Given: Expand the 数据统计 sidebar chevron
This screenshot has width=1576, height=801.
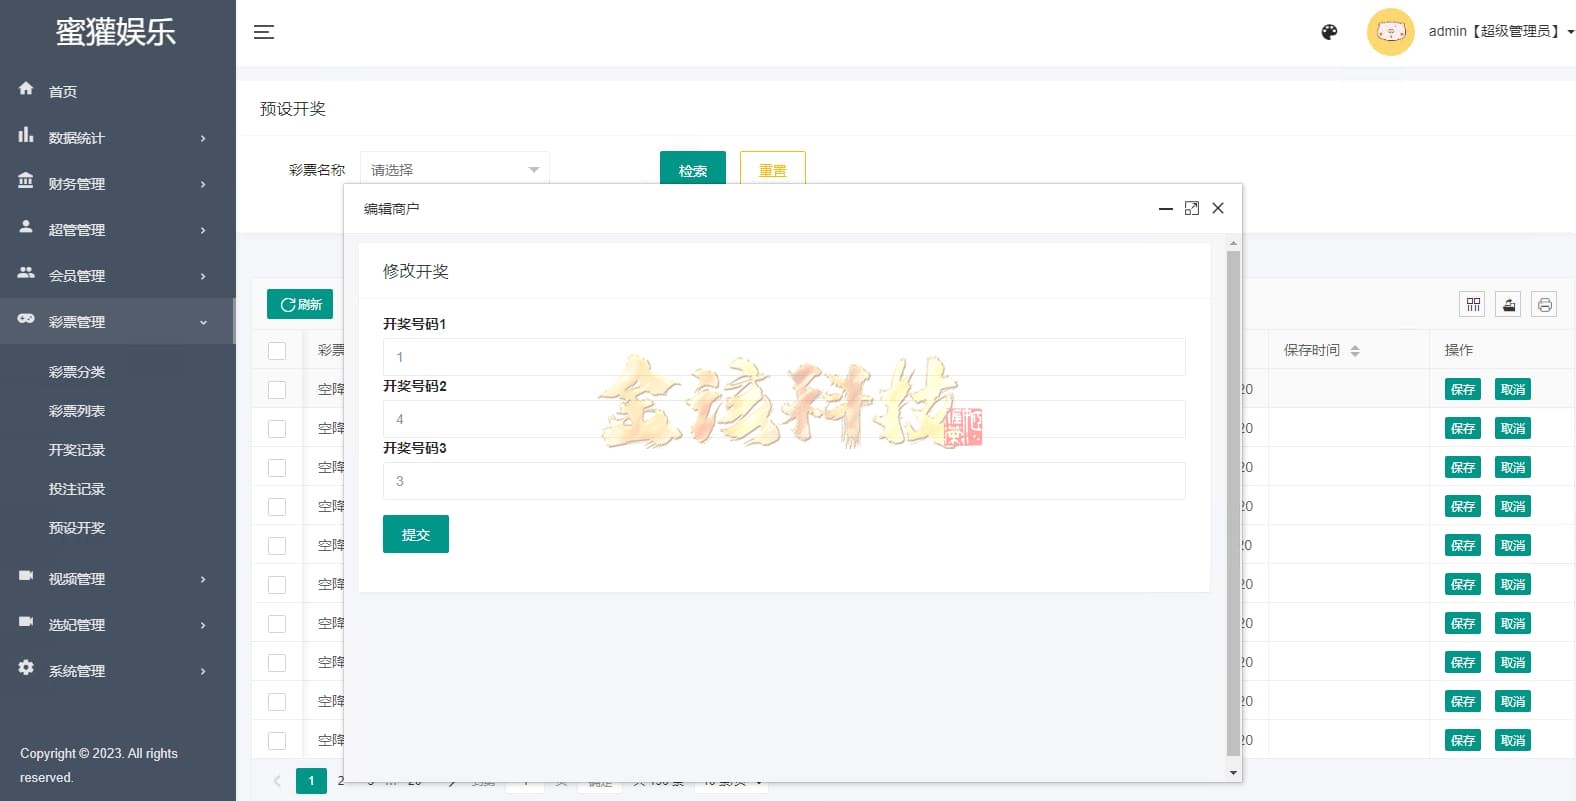Looking at the screenshot, I should 203,138.
